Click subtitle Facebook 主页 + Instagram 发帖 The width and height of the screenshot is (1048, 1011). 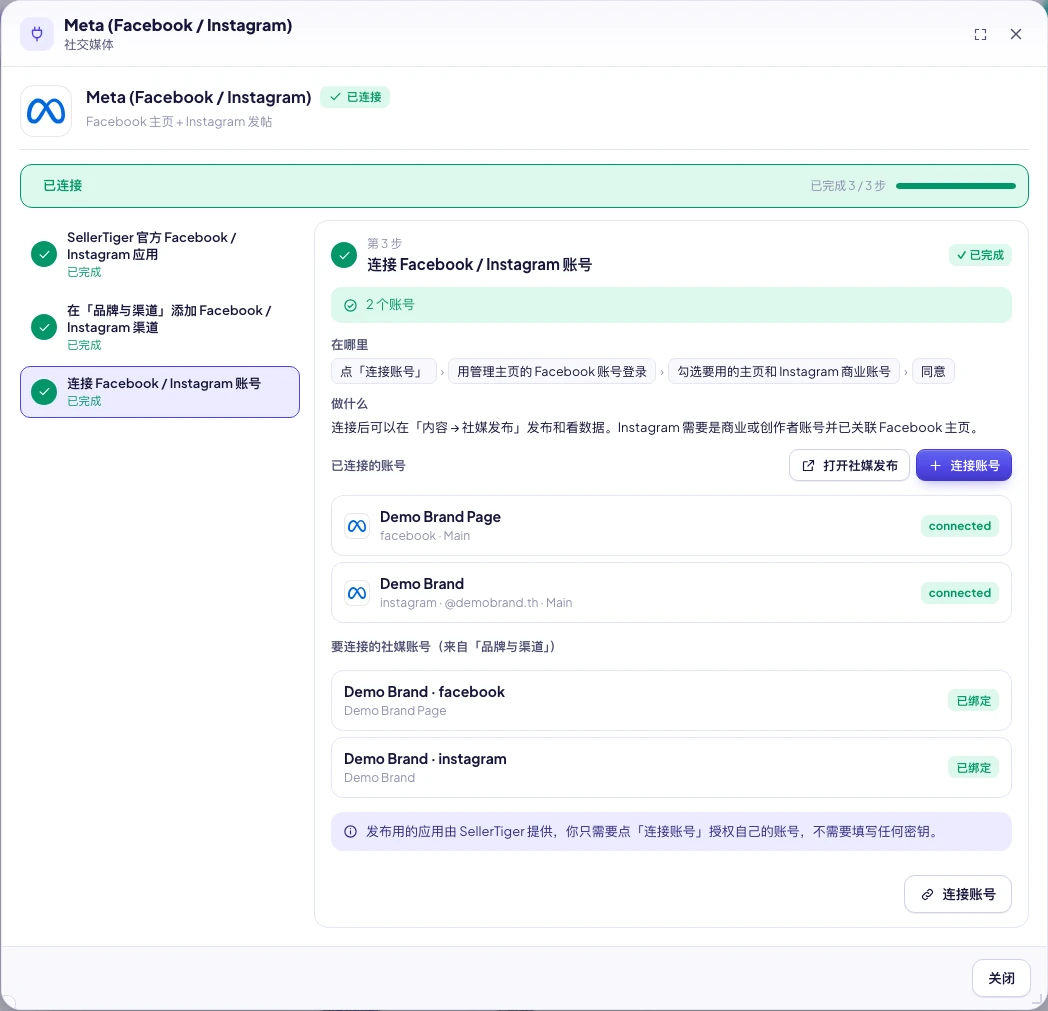(x=178, y=122)
